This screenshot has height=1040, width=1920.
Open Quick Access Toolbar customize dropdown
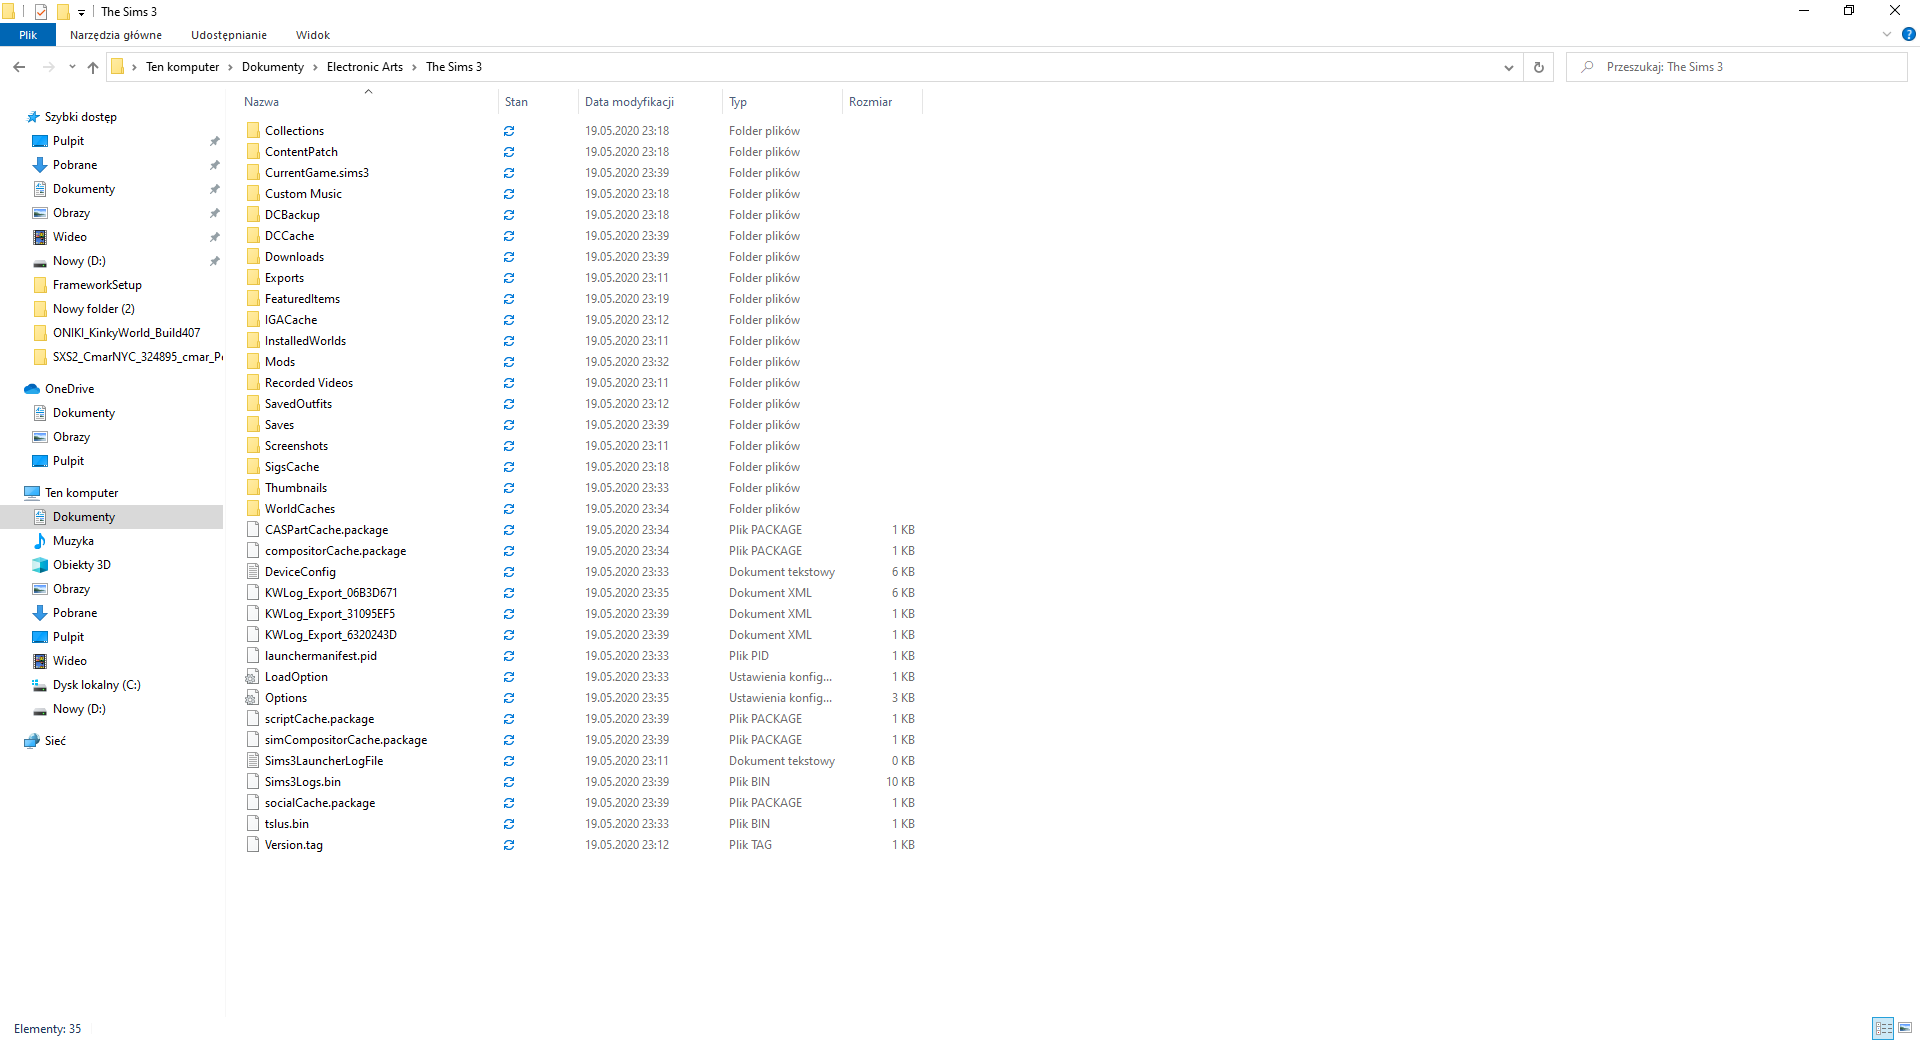click(81, 12)
